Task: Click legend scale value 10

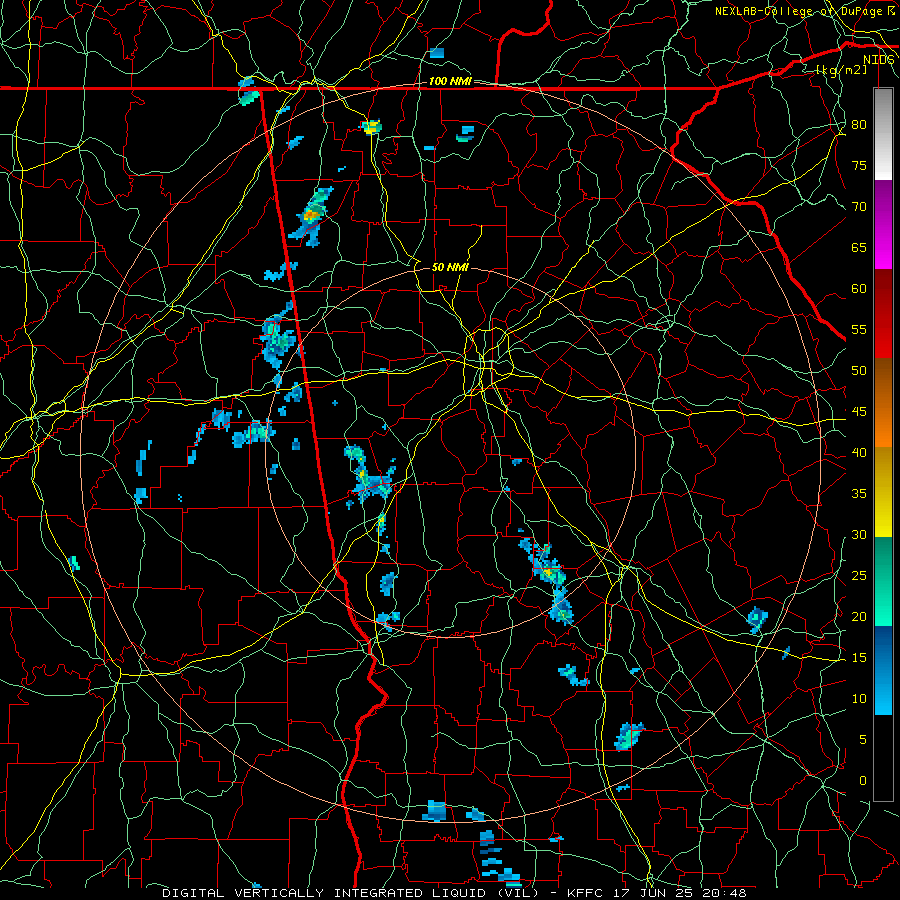Action: coord(859,699)
